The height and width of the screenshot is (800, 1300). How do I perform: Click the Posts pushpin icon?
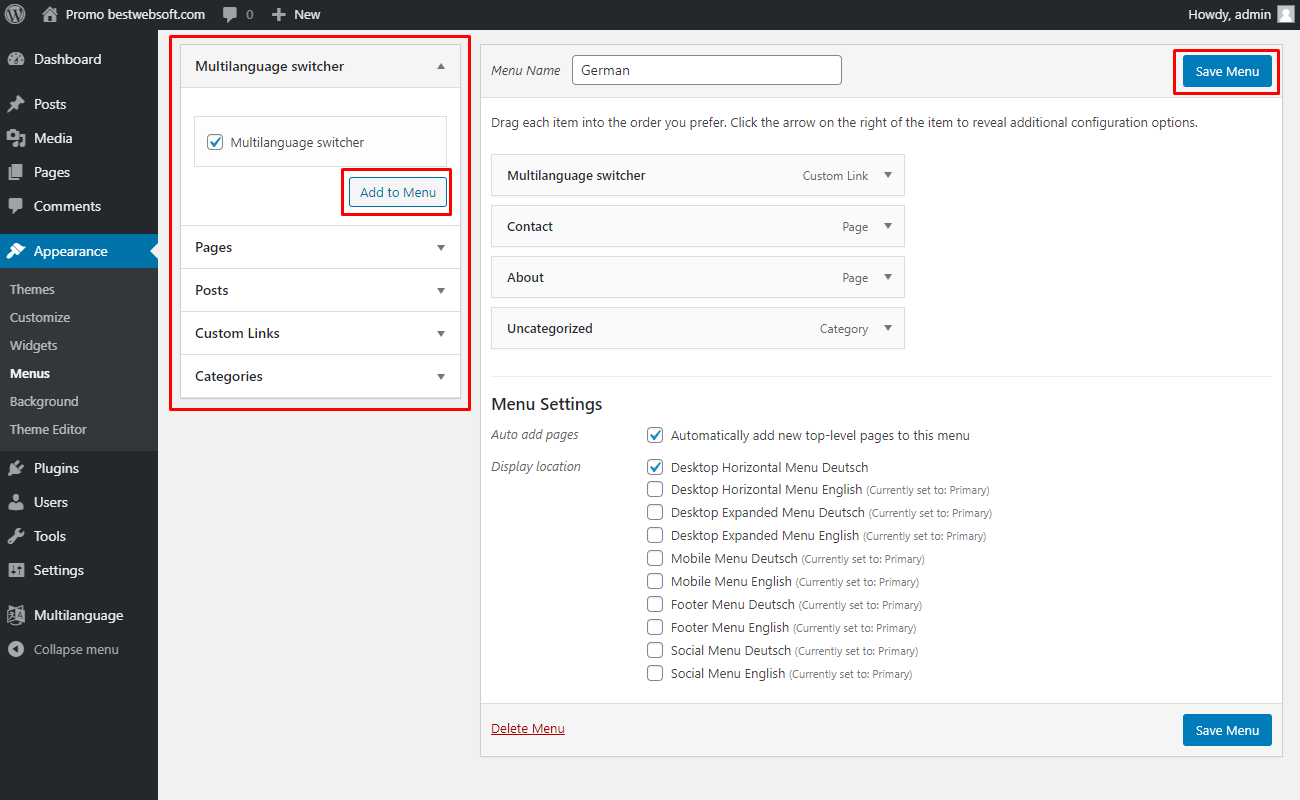tap(16, 104)
